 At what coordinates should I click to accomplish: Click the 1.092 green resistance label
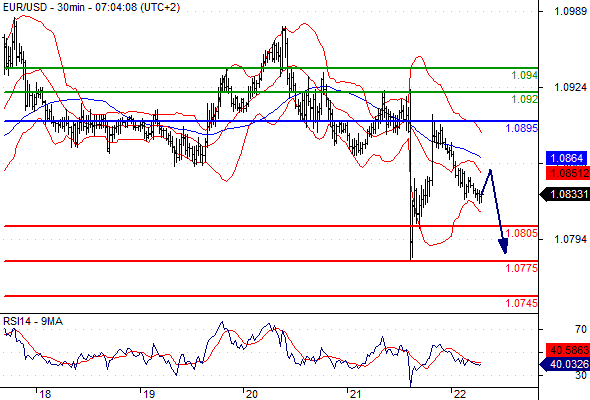click(x=525, y=99)
